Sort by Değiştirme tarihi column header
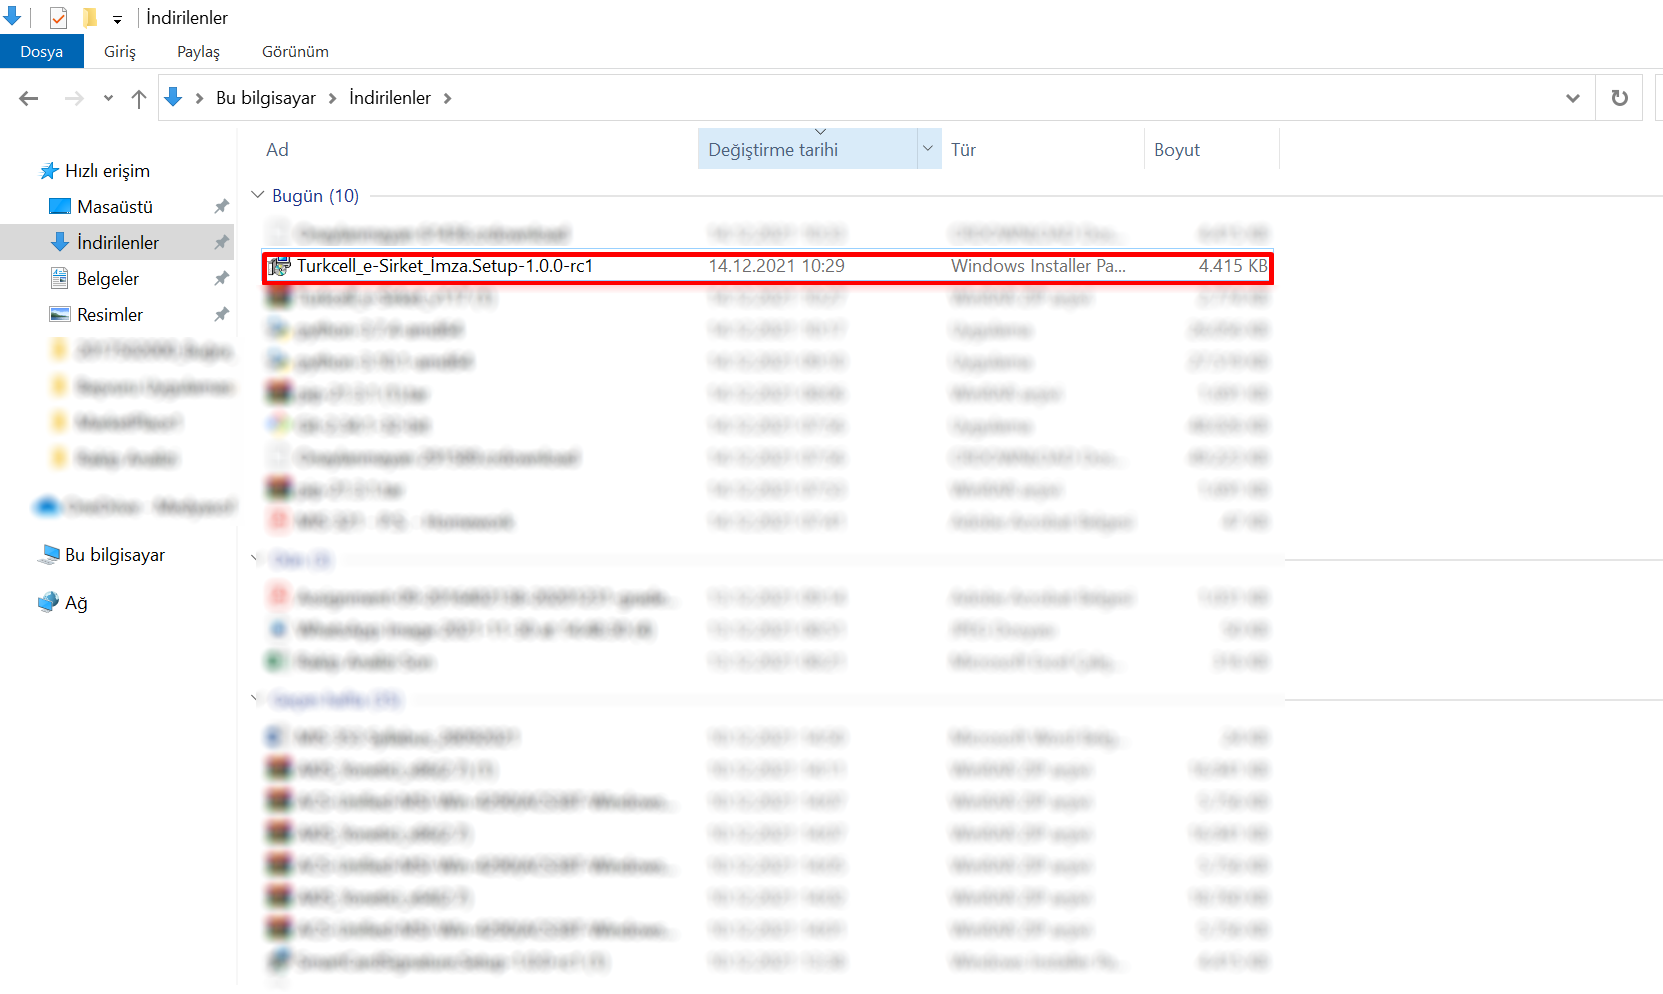Image resolution: width=1663 pixels, height=994 pixels. (773, 150)
